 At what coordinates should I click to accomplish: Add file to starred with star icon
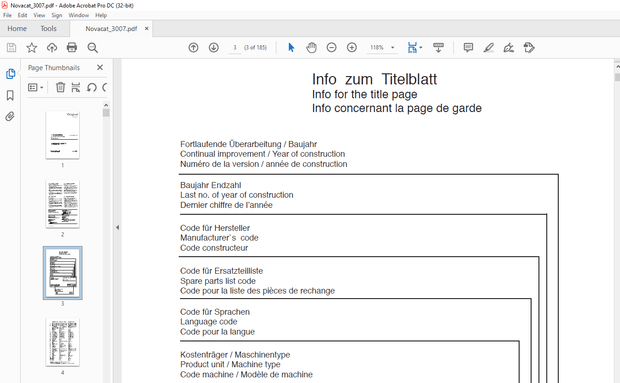click(32, 48)
